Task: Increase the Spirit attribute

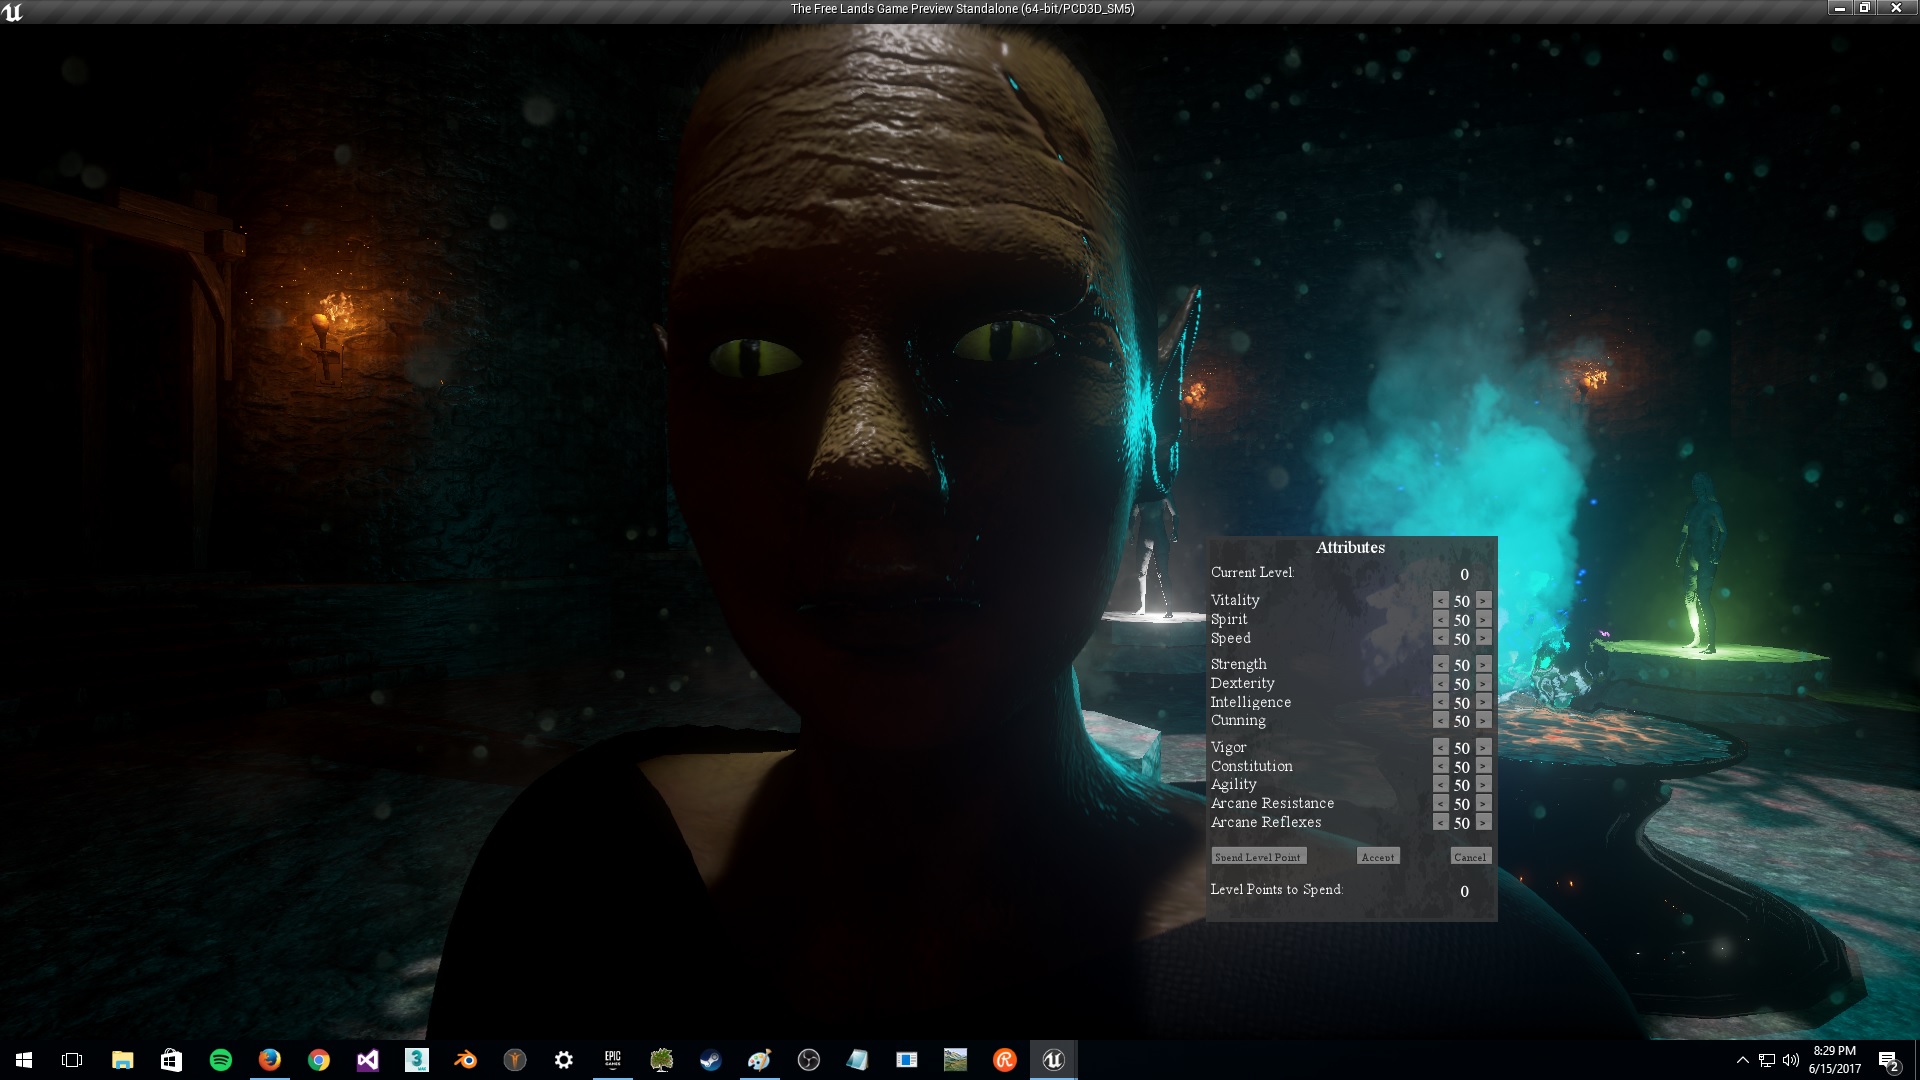Action: (x=1484, y=620)
